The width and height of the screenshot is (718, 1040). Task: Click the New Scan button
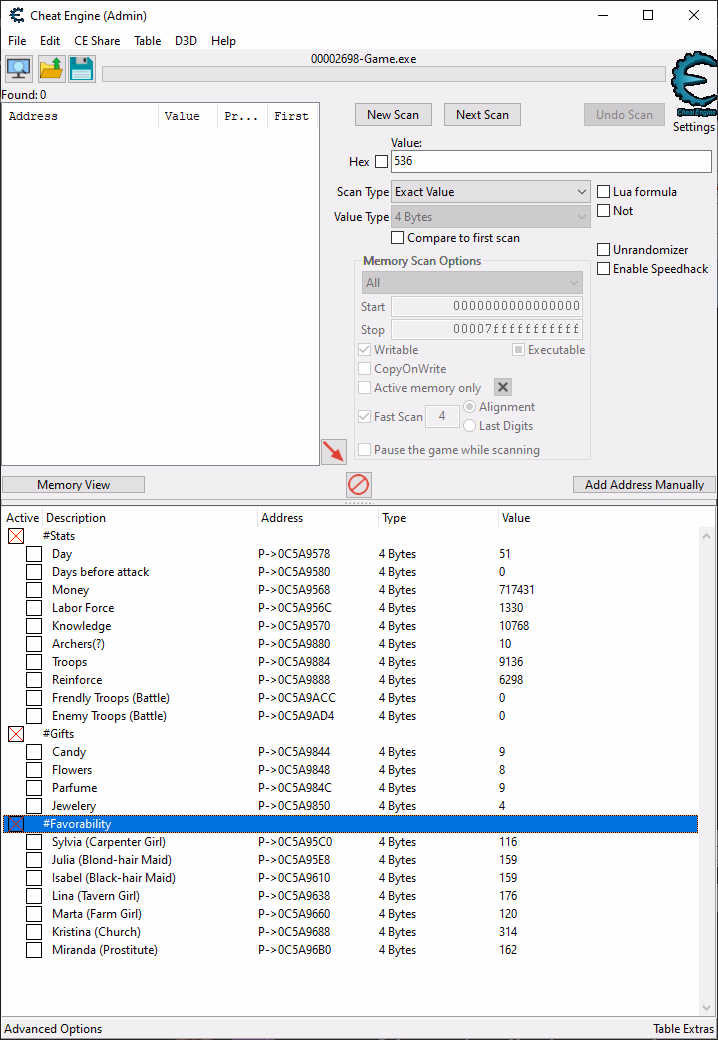[x=393, y=115]
